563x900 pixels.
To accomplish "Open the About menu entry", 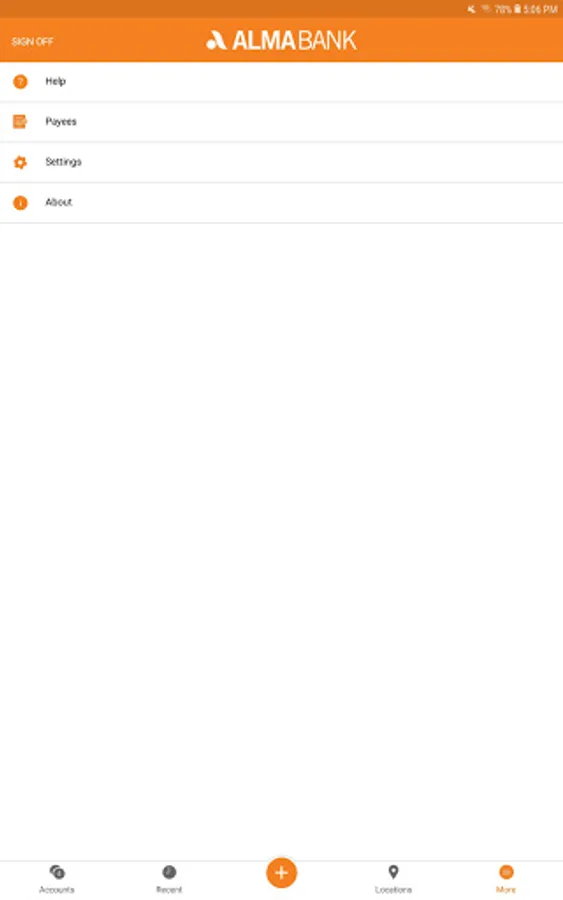I will point(281,203).
